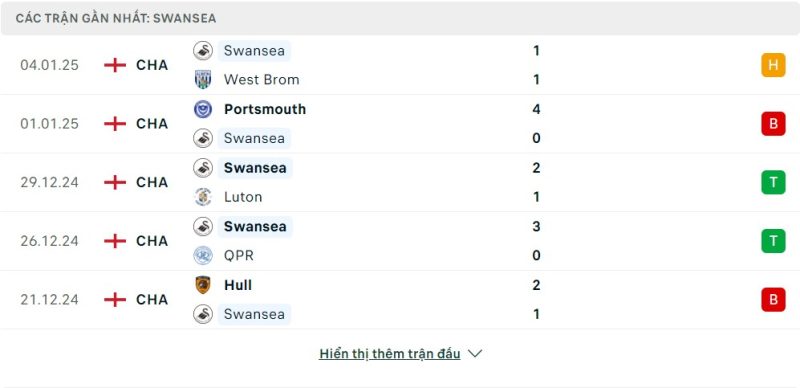Click the orange H draw result badge
800x388 pixels.
[773, 65]
